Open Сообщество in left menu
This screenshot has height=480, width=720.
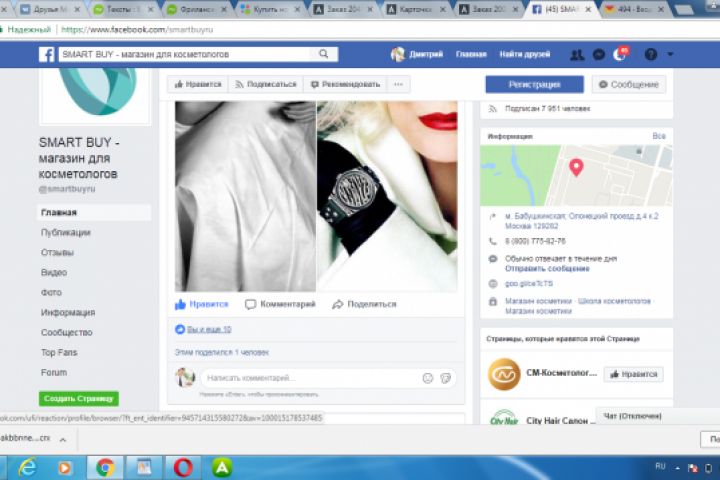(67, 333)
